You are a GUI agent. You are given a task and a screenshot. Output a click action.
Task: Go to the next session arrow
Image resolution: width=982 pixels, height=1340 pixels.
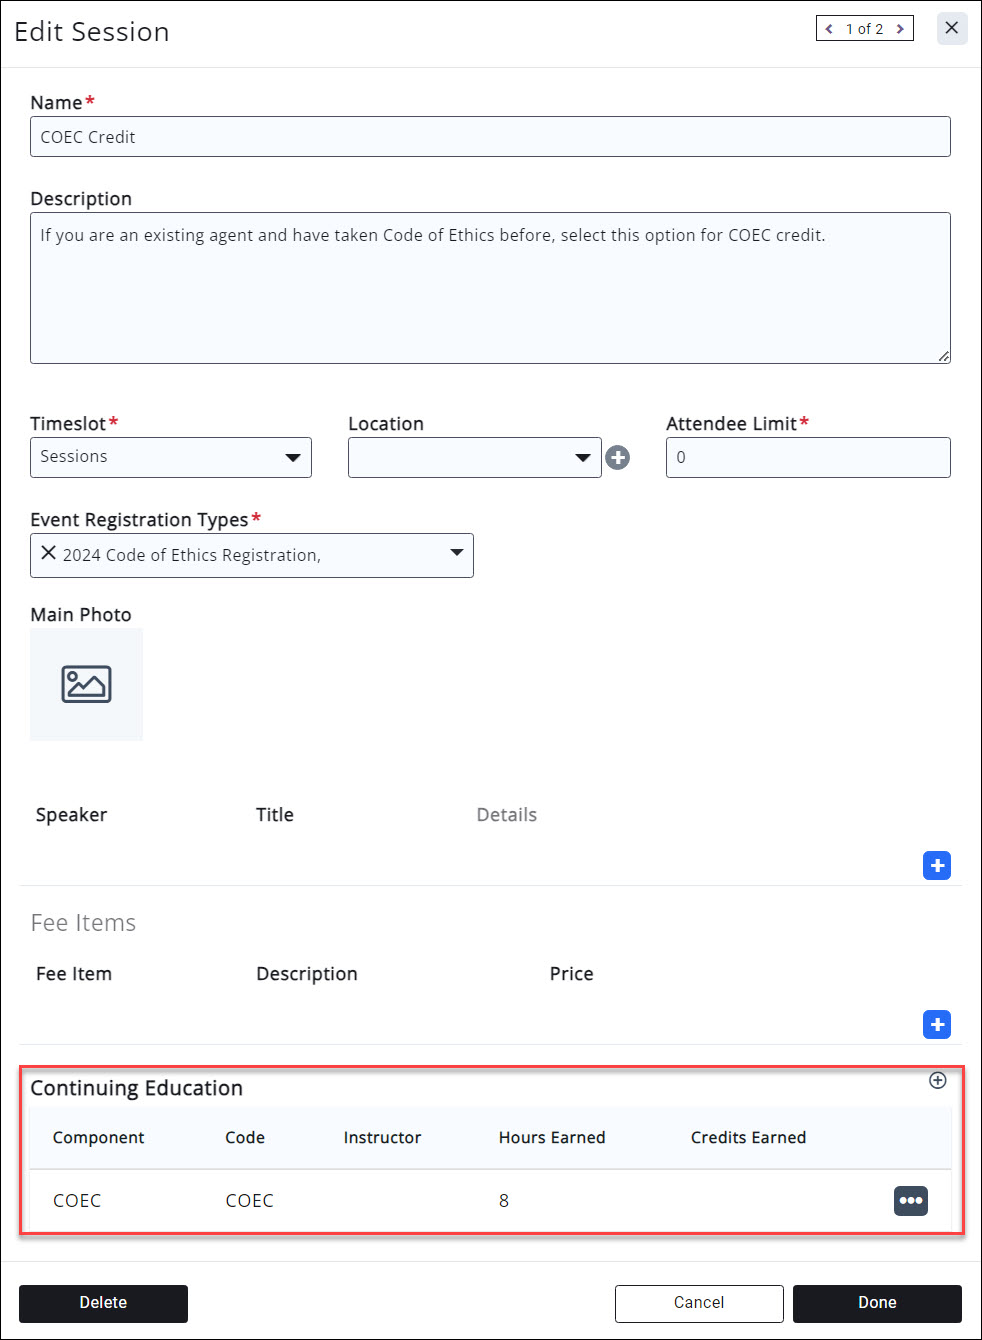coord(900,29)
